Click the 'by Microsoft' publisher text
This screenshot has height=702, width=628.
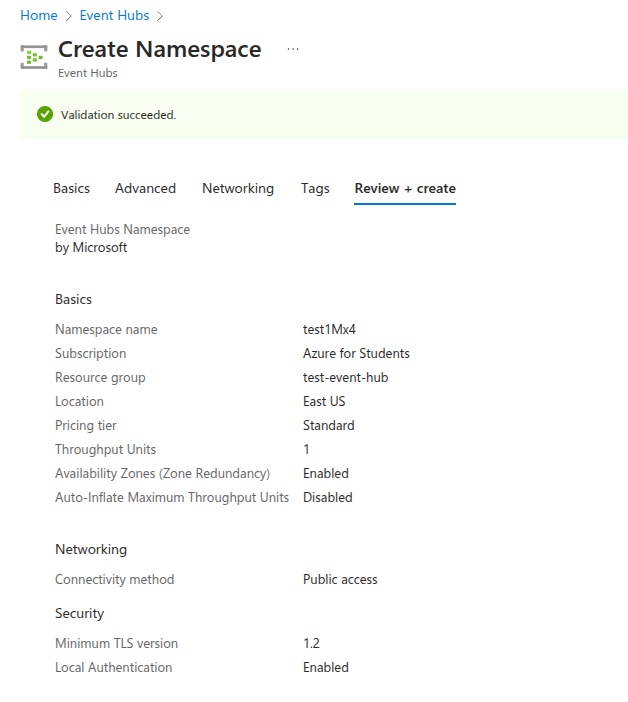click(x=91, y=248)
